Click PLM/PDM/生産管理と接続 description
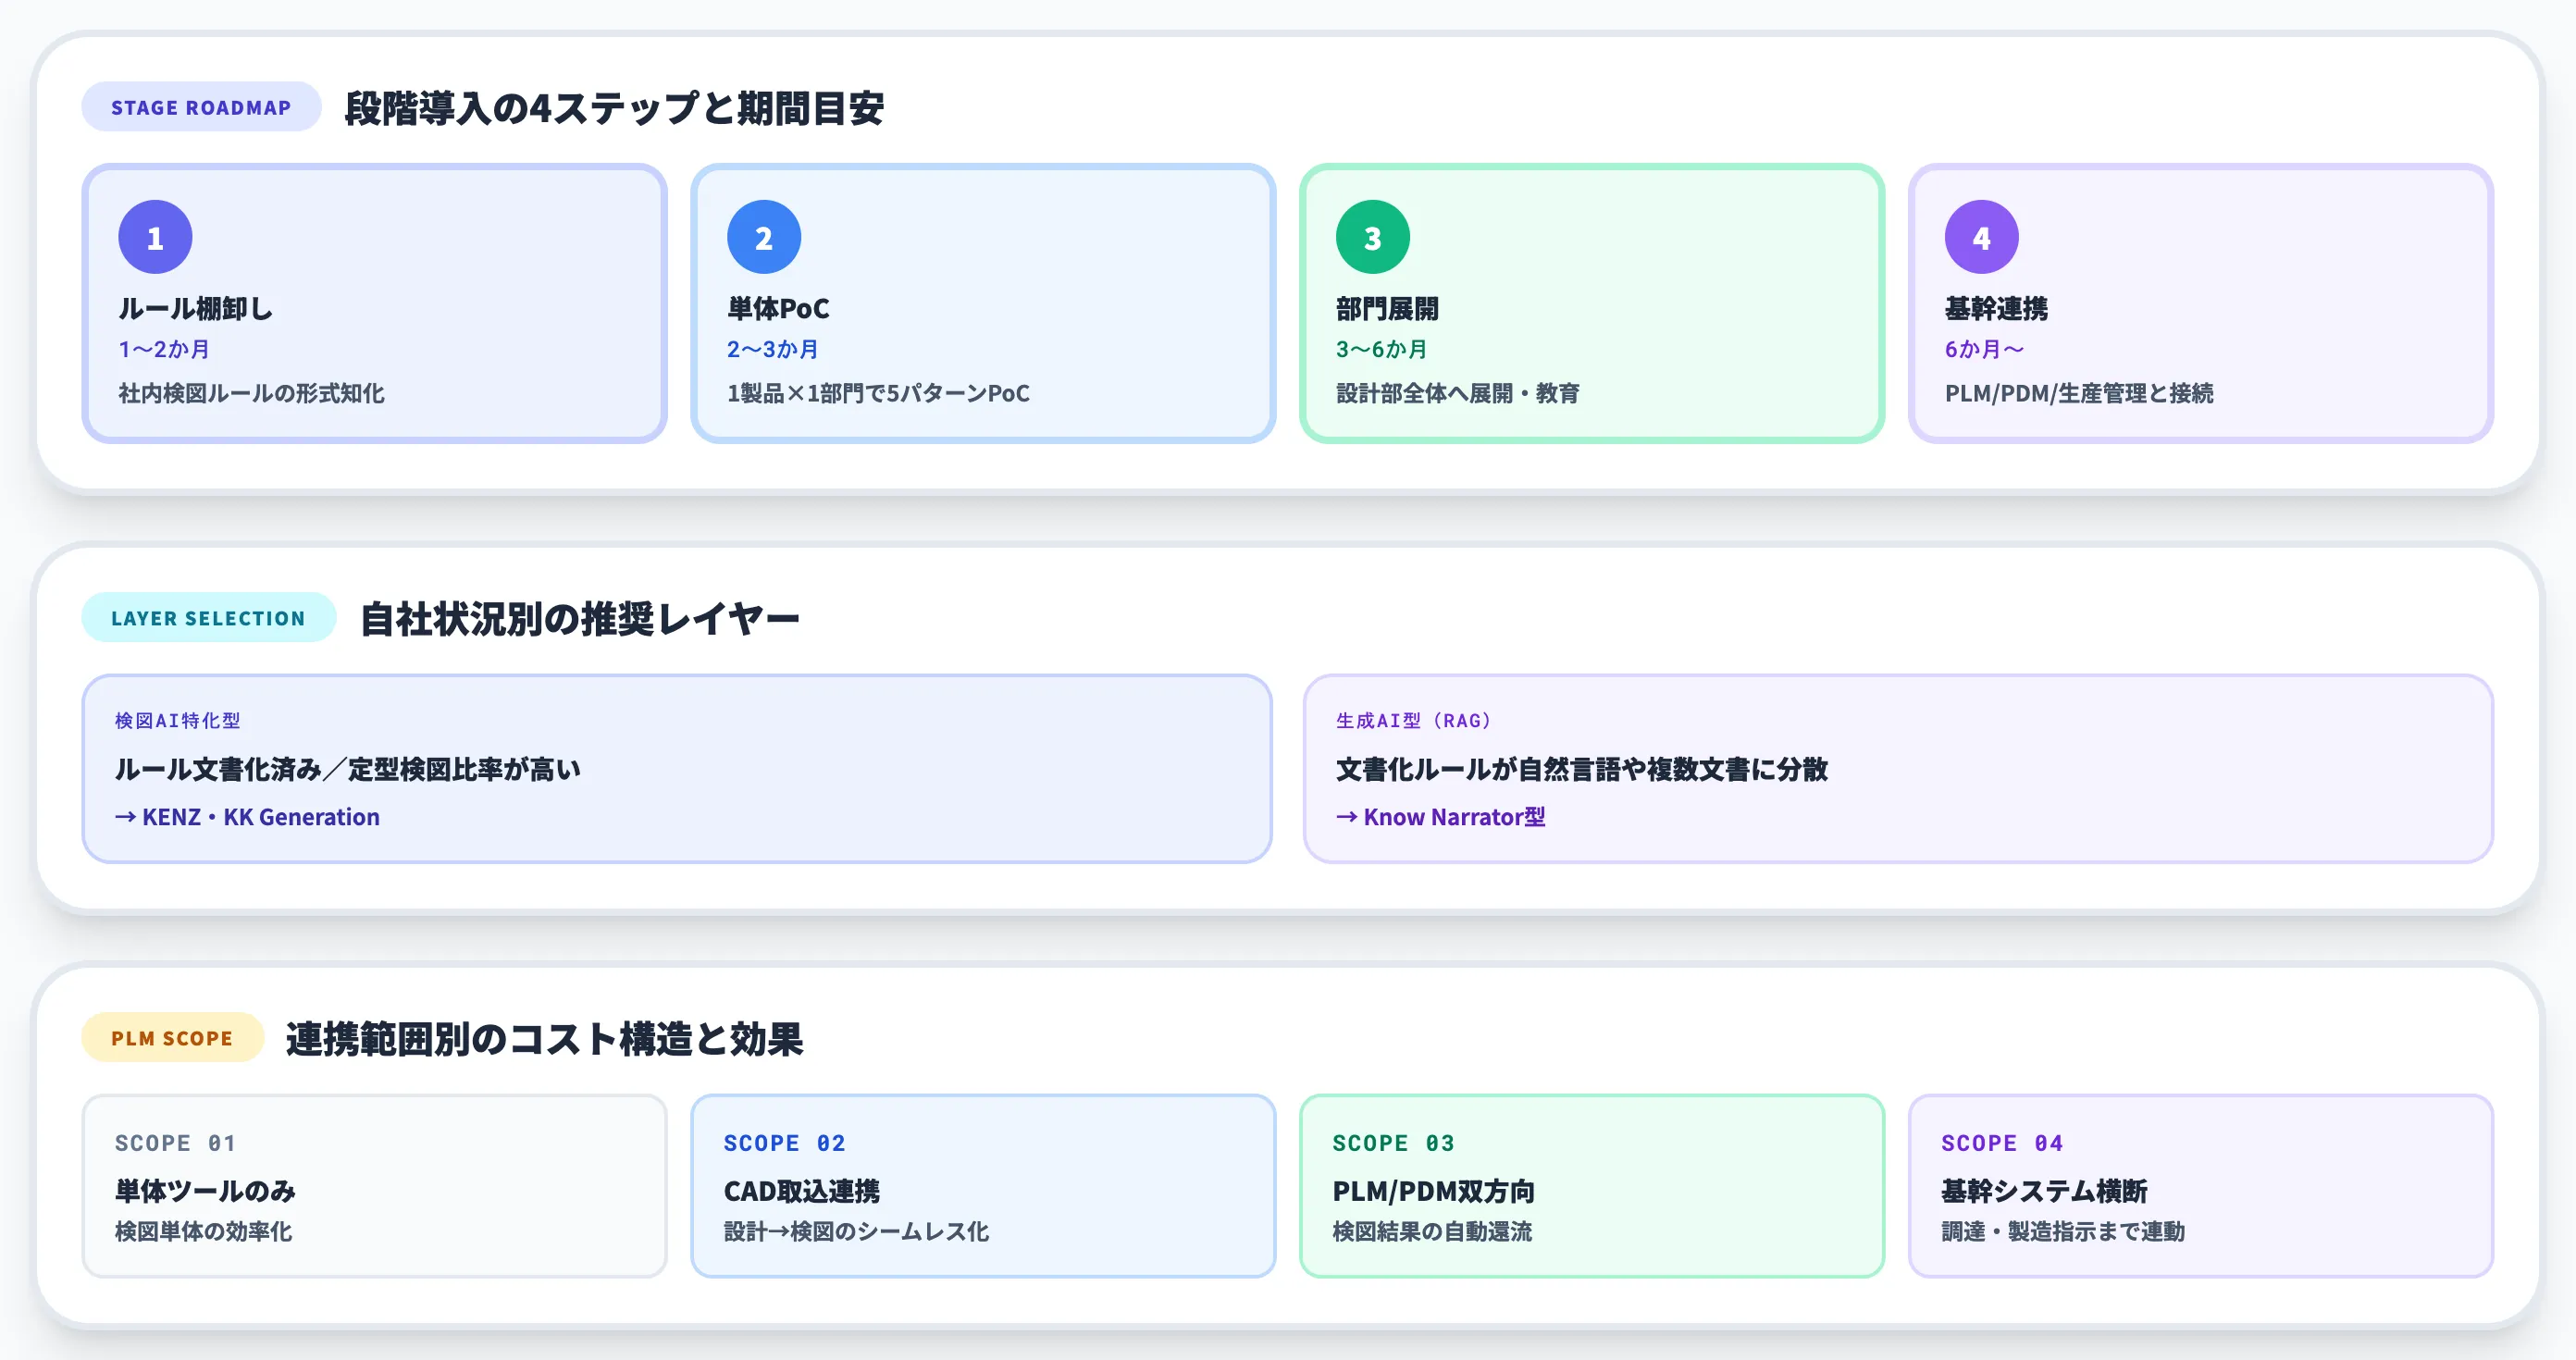Screen dimensions: 2576x1360 (2079, 393)
